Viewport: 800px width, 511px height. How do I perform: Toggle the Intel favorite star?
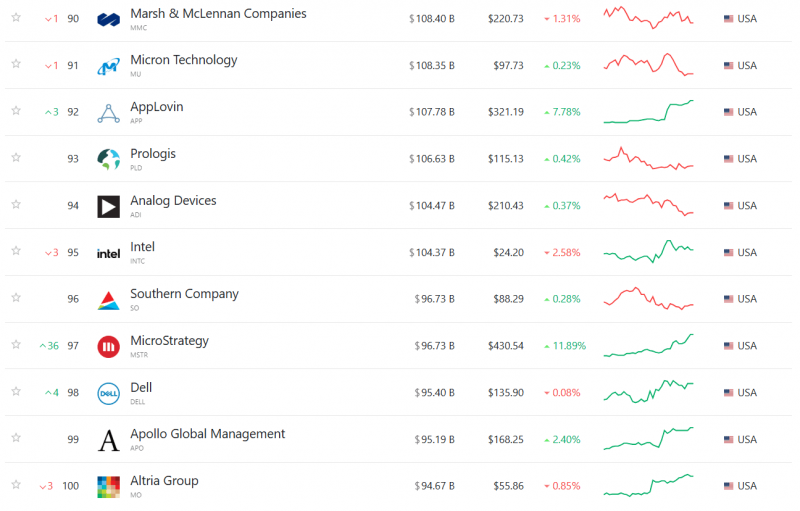pos(16,251)
